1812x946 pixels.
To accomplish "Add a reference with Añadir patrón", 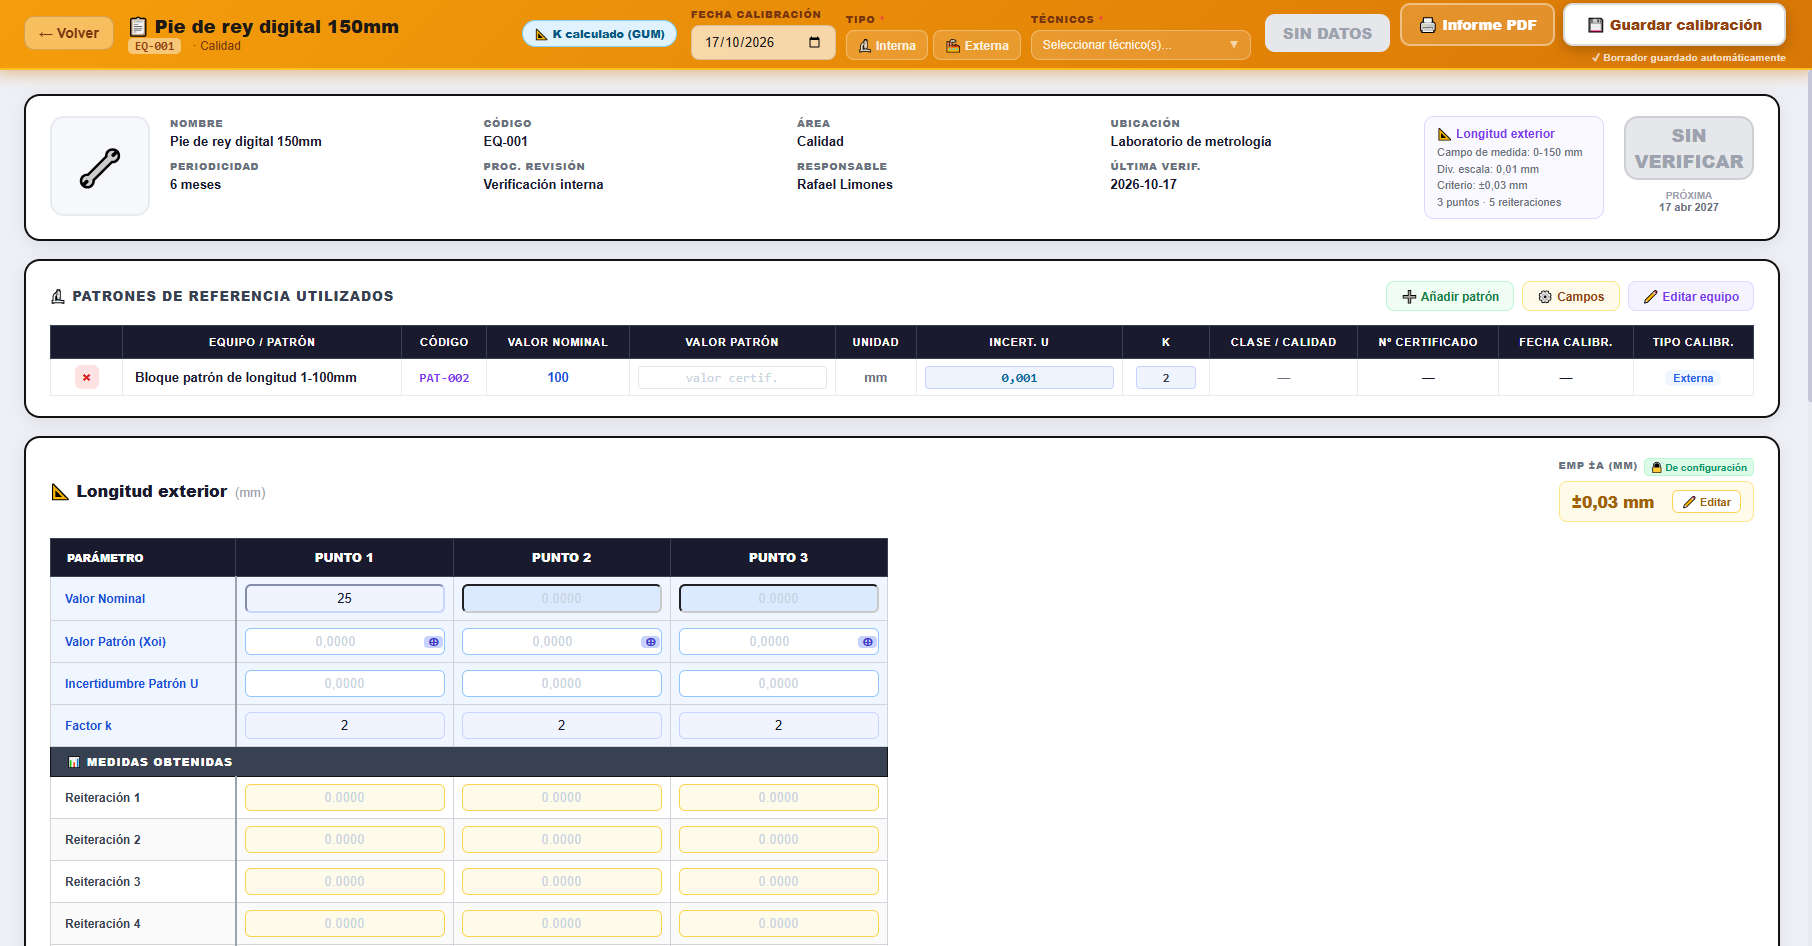I will [x=1450, y=296].
